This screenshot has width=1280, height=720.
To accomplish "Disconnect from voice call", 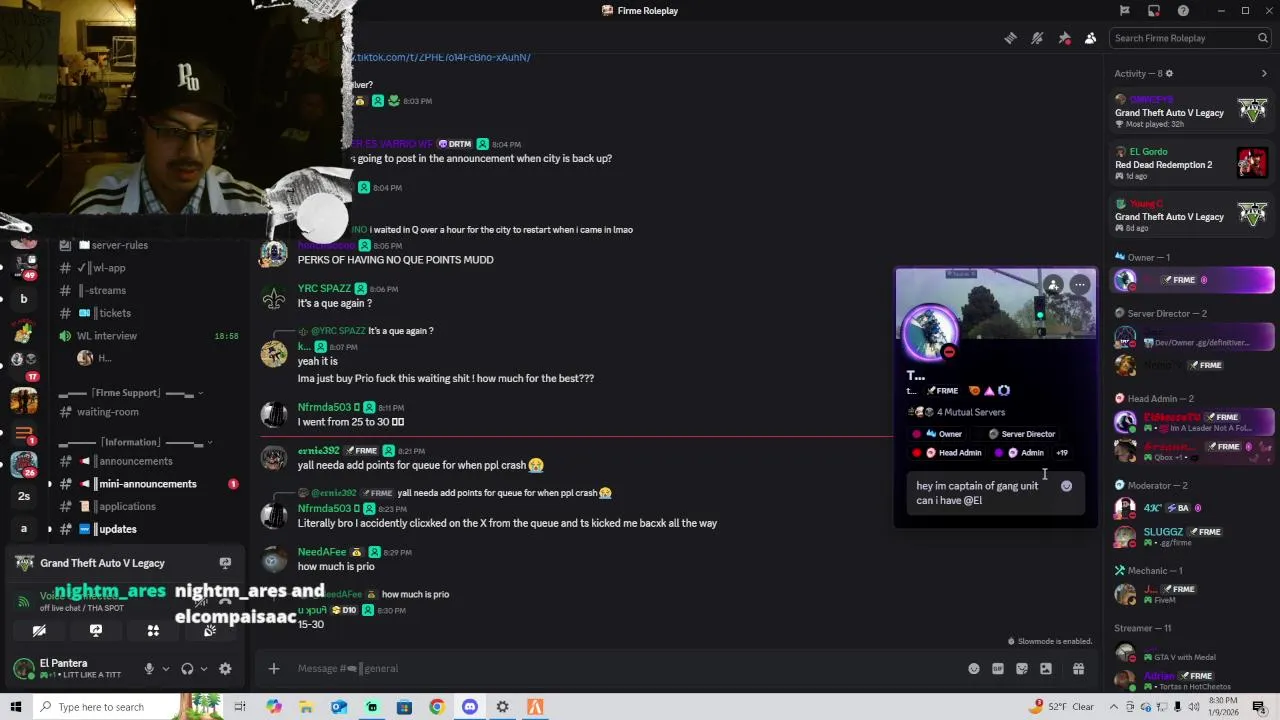I will coord(226,600).
